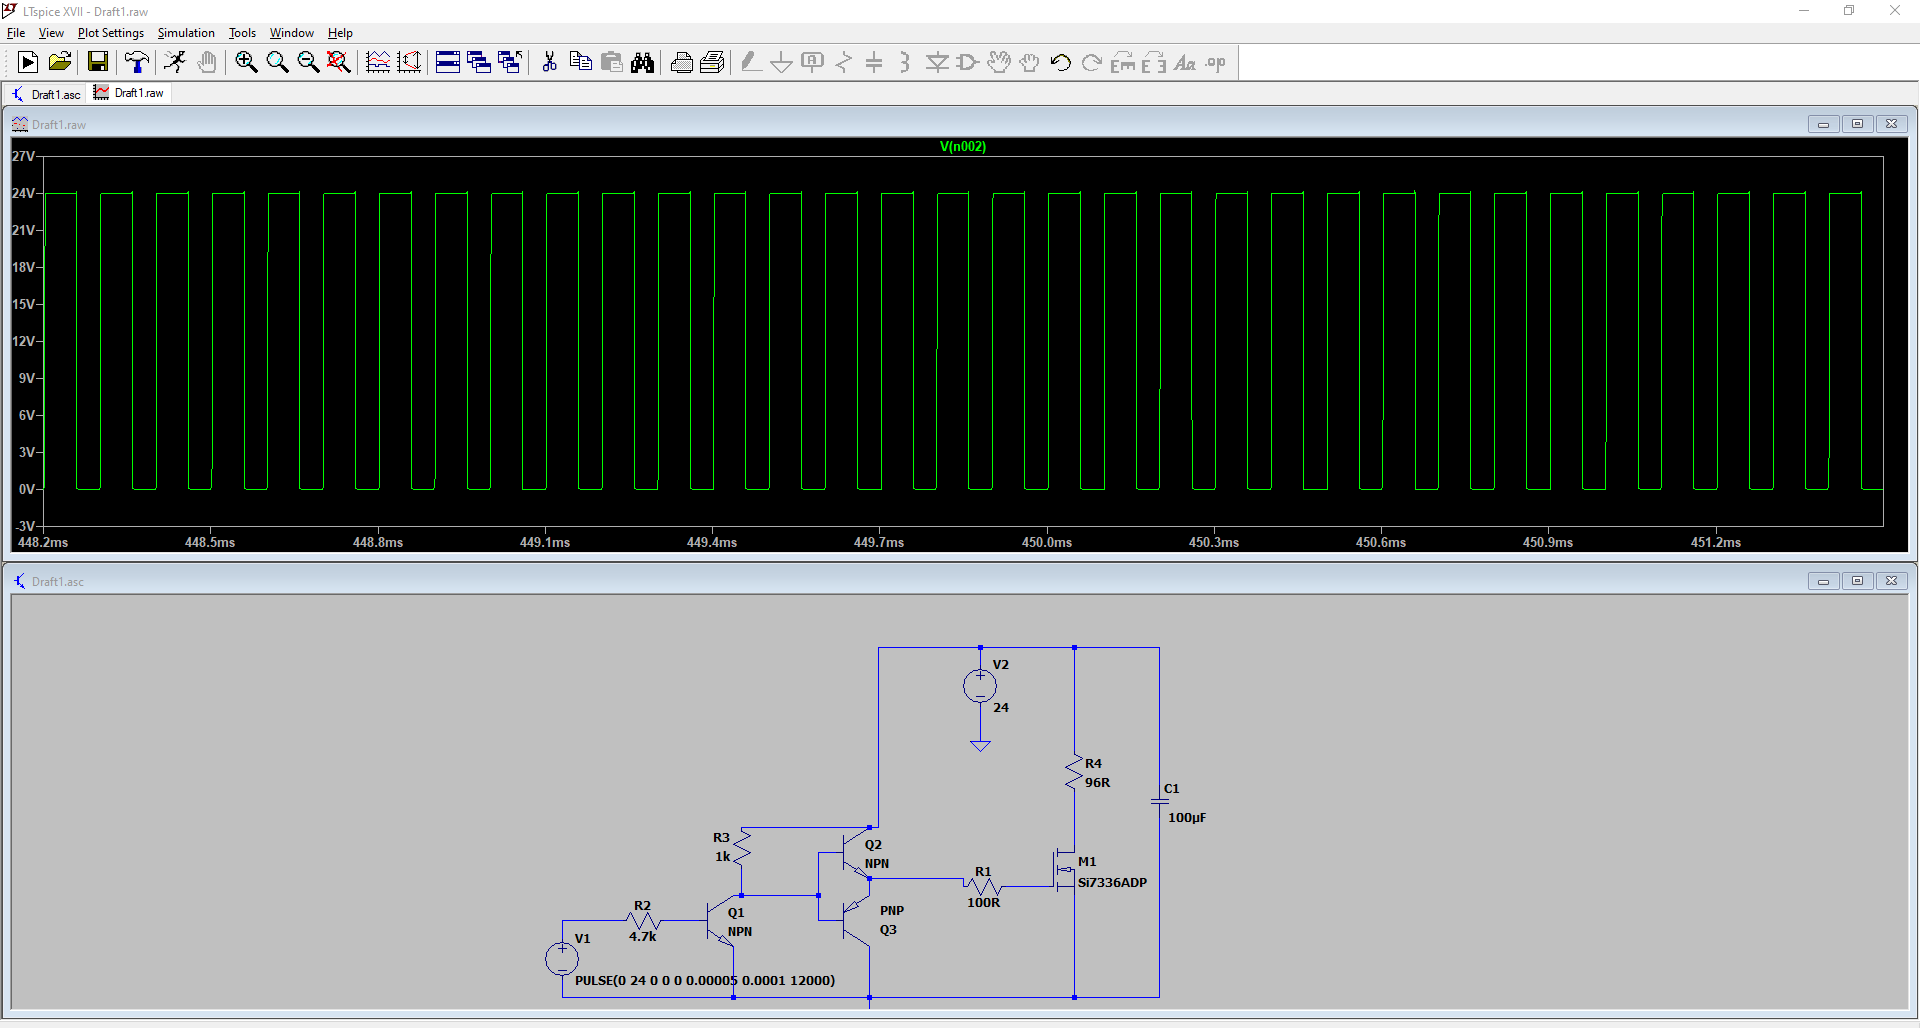Click the Zoom In magnifier icon
1920x1028 pixels.
click(246, 63)
